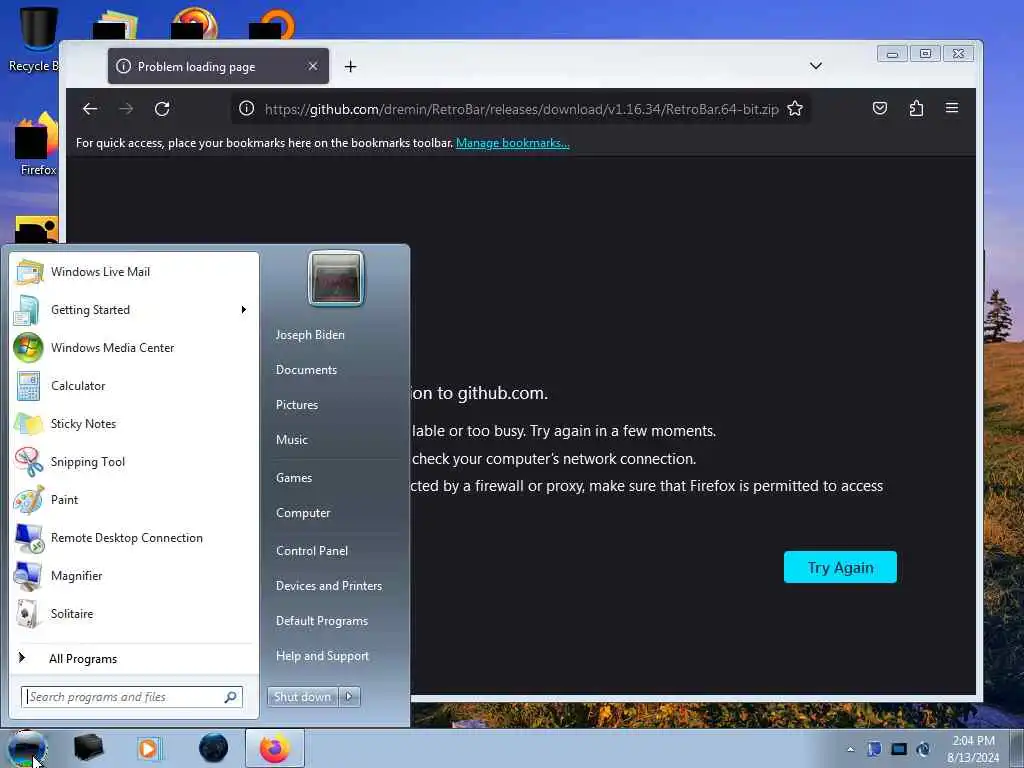Focus the 'Search programs and files' box
1024x768 pixels.
pos(132,697)
